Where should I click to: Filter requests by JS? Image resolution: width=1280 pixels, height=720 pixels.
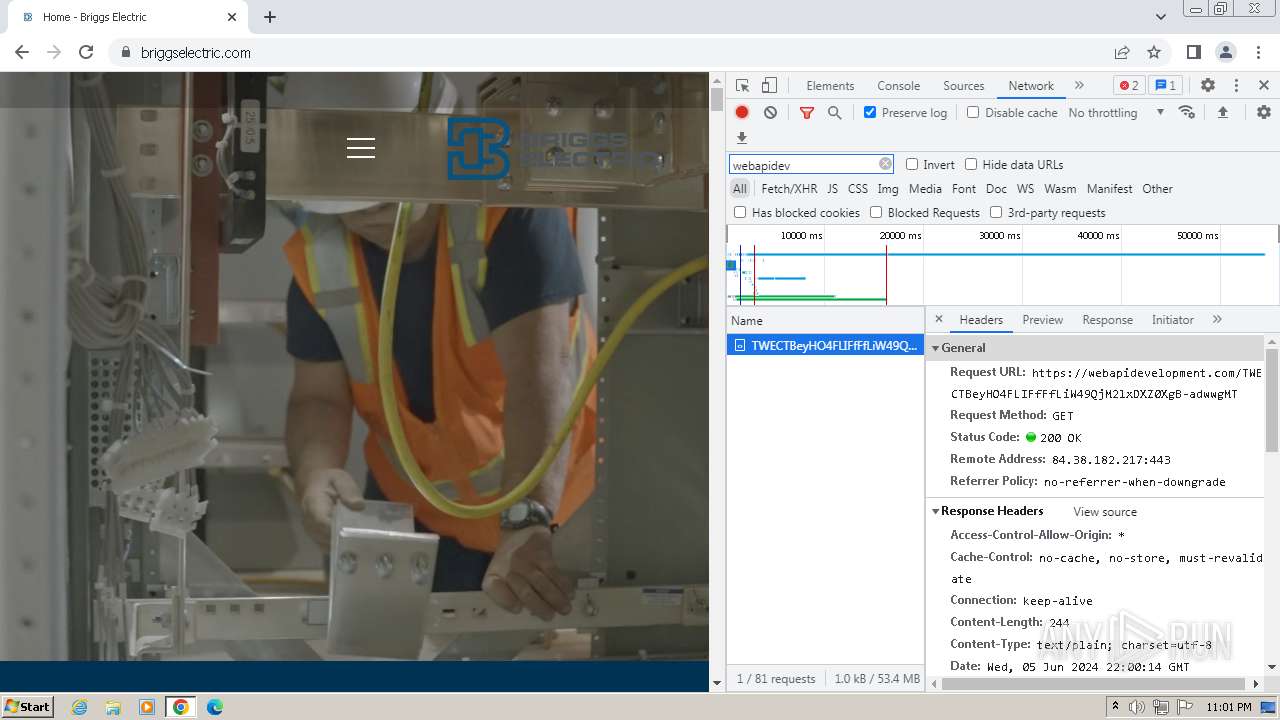point(832,188)
